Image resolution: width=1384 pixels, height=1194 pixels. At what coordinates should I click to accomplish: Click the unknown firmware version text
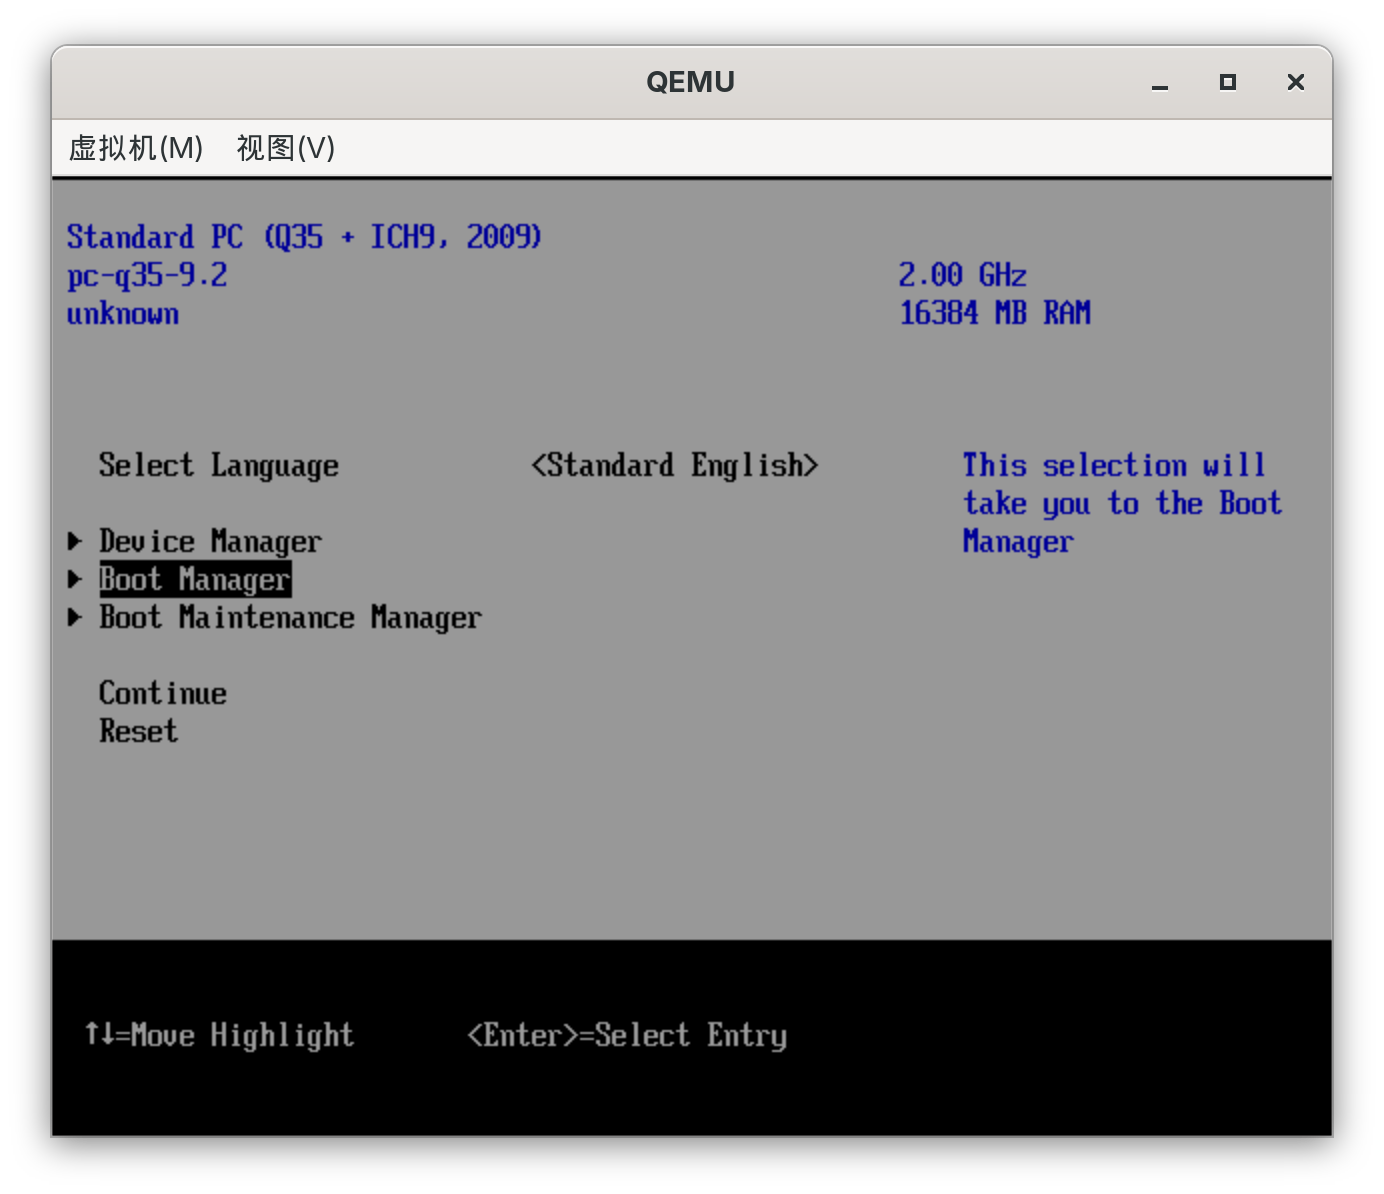click(x=123, y=313)
